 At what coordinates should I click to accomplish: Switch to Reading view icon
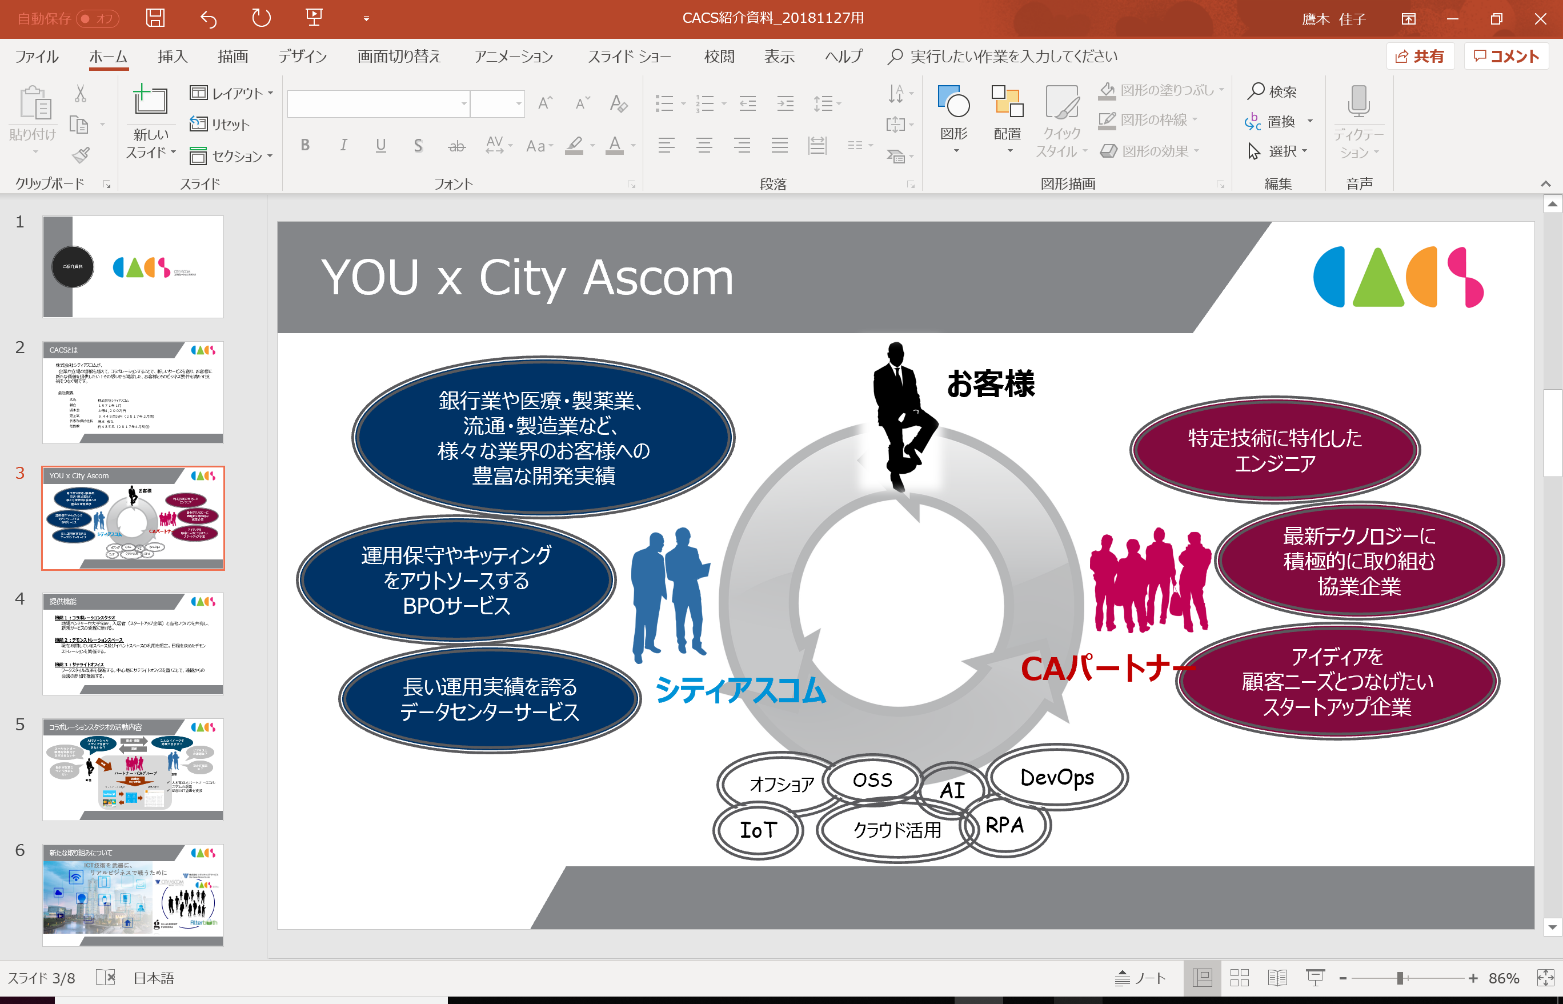coord(1277,978)
